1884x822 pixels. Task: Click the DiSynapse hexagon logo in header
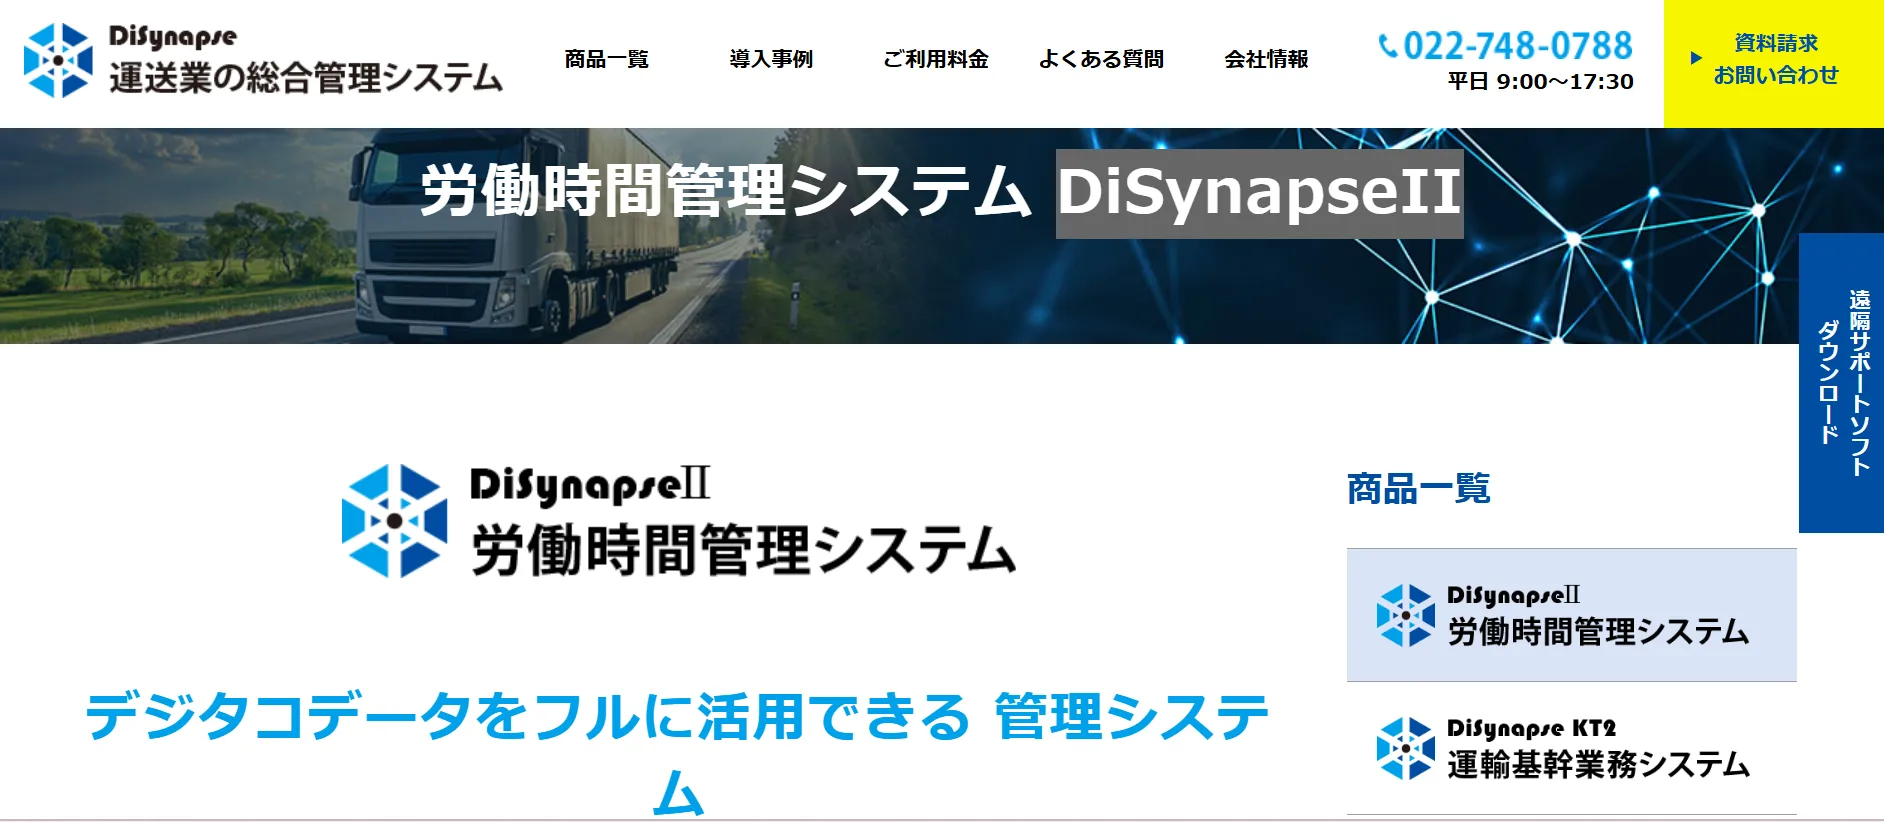[x=58, y=60]
